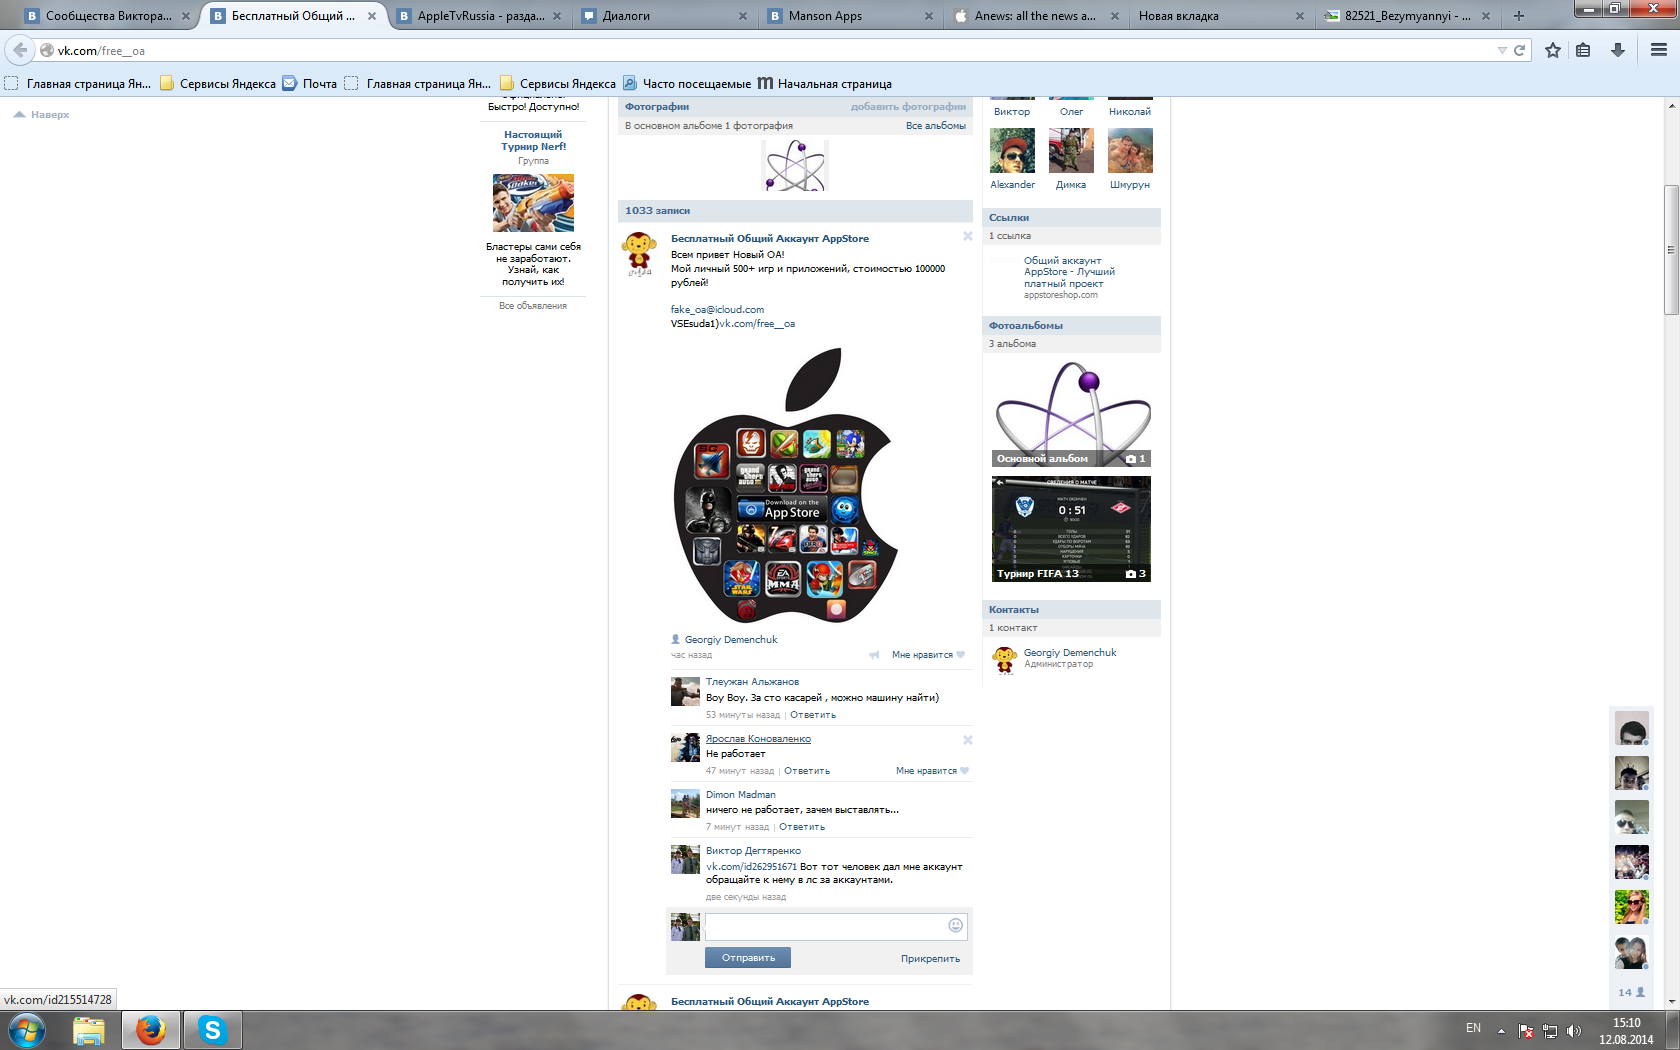Click the URL address bar
Screen dimensions: 1680x1050
click(x=770, y=50)
